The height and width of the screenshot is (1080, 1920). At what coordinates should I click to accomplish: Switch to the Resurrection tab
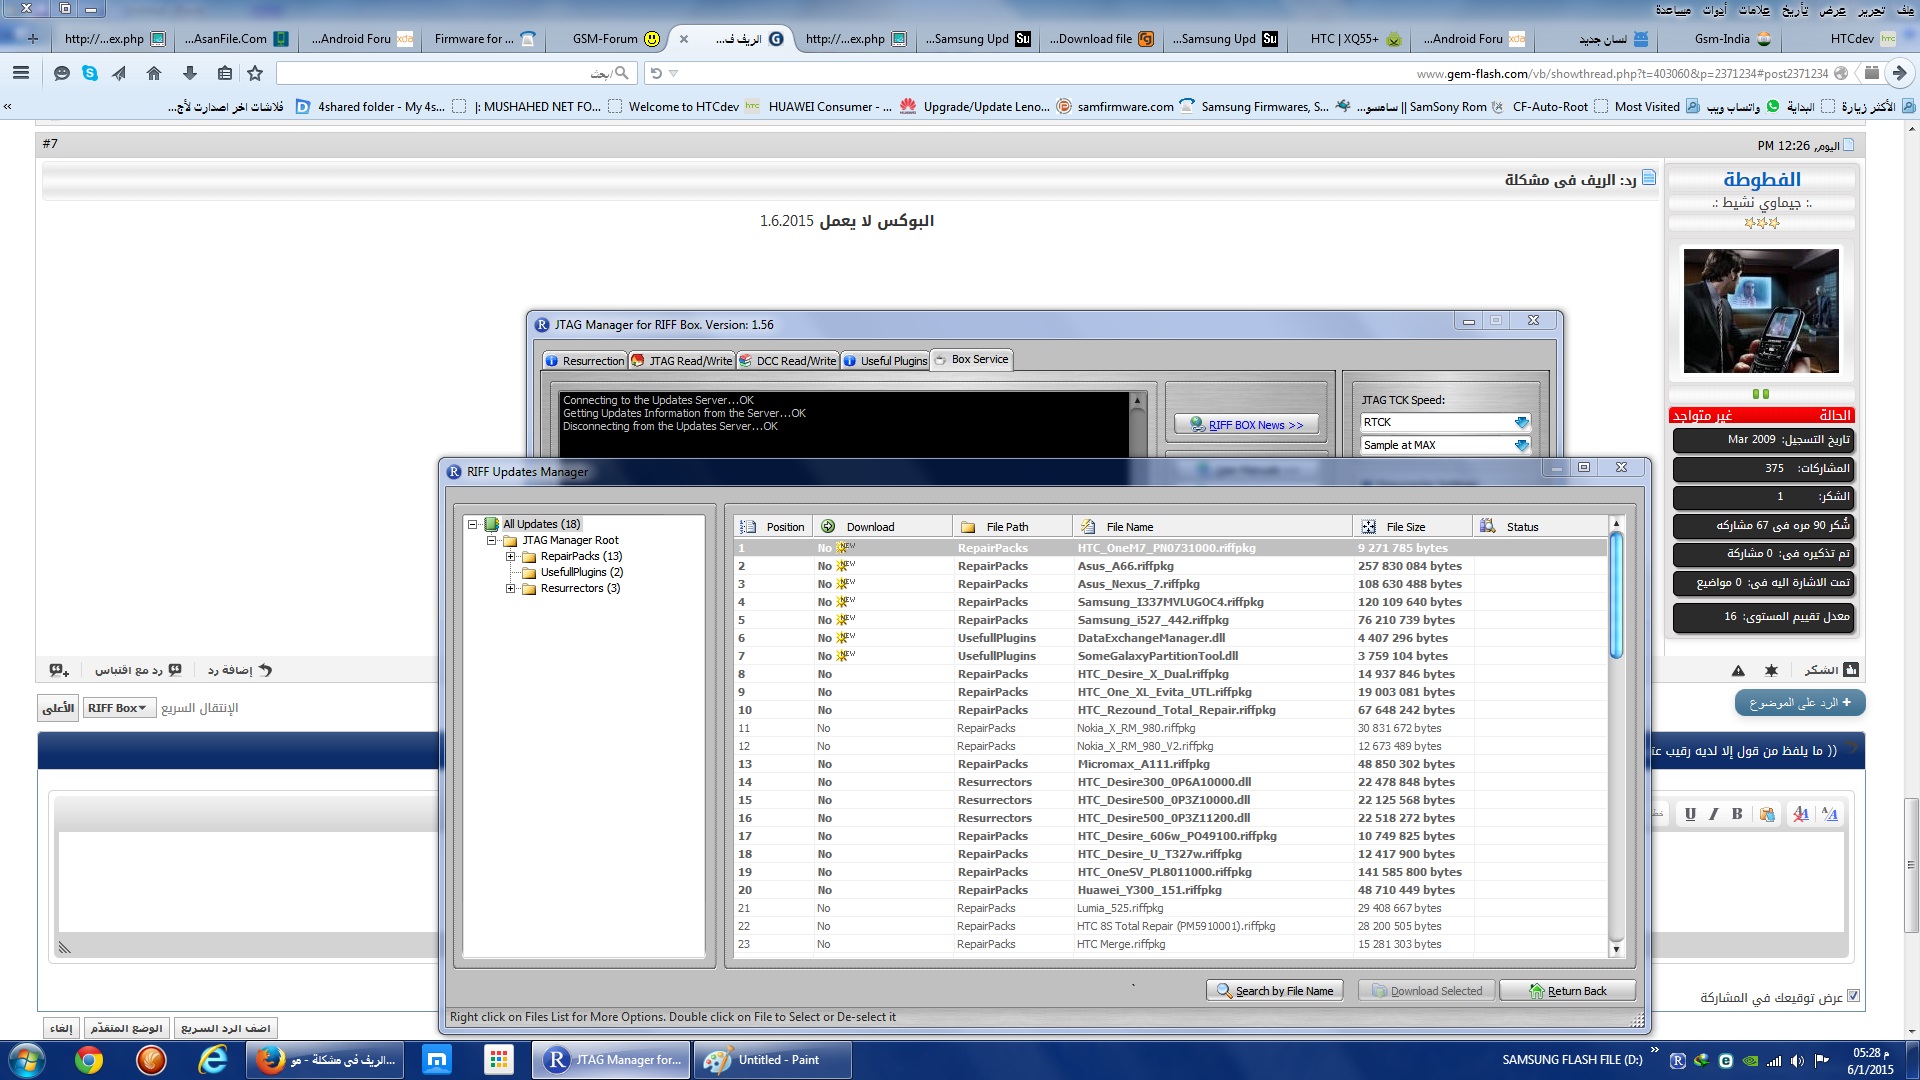click(x=585, y=361)
